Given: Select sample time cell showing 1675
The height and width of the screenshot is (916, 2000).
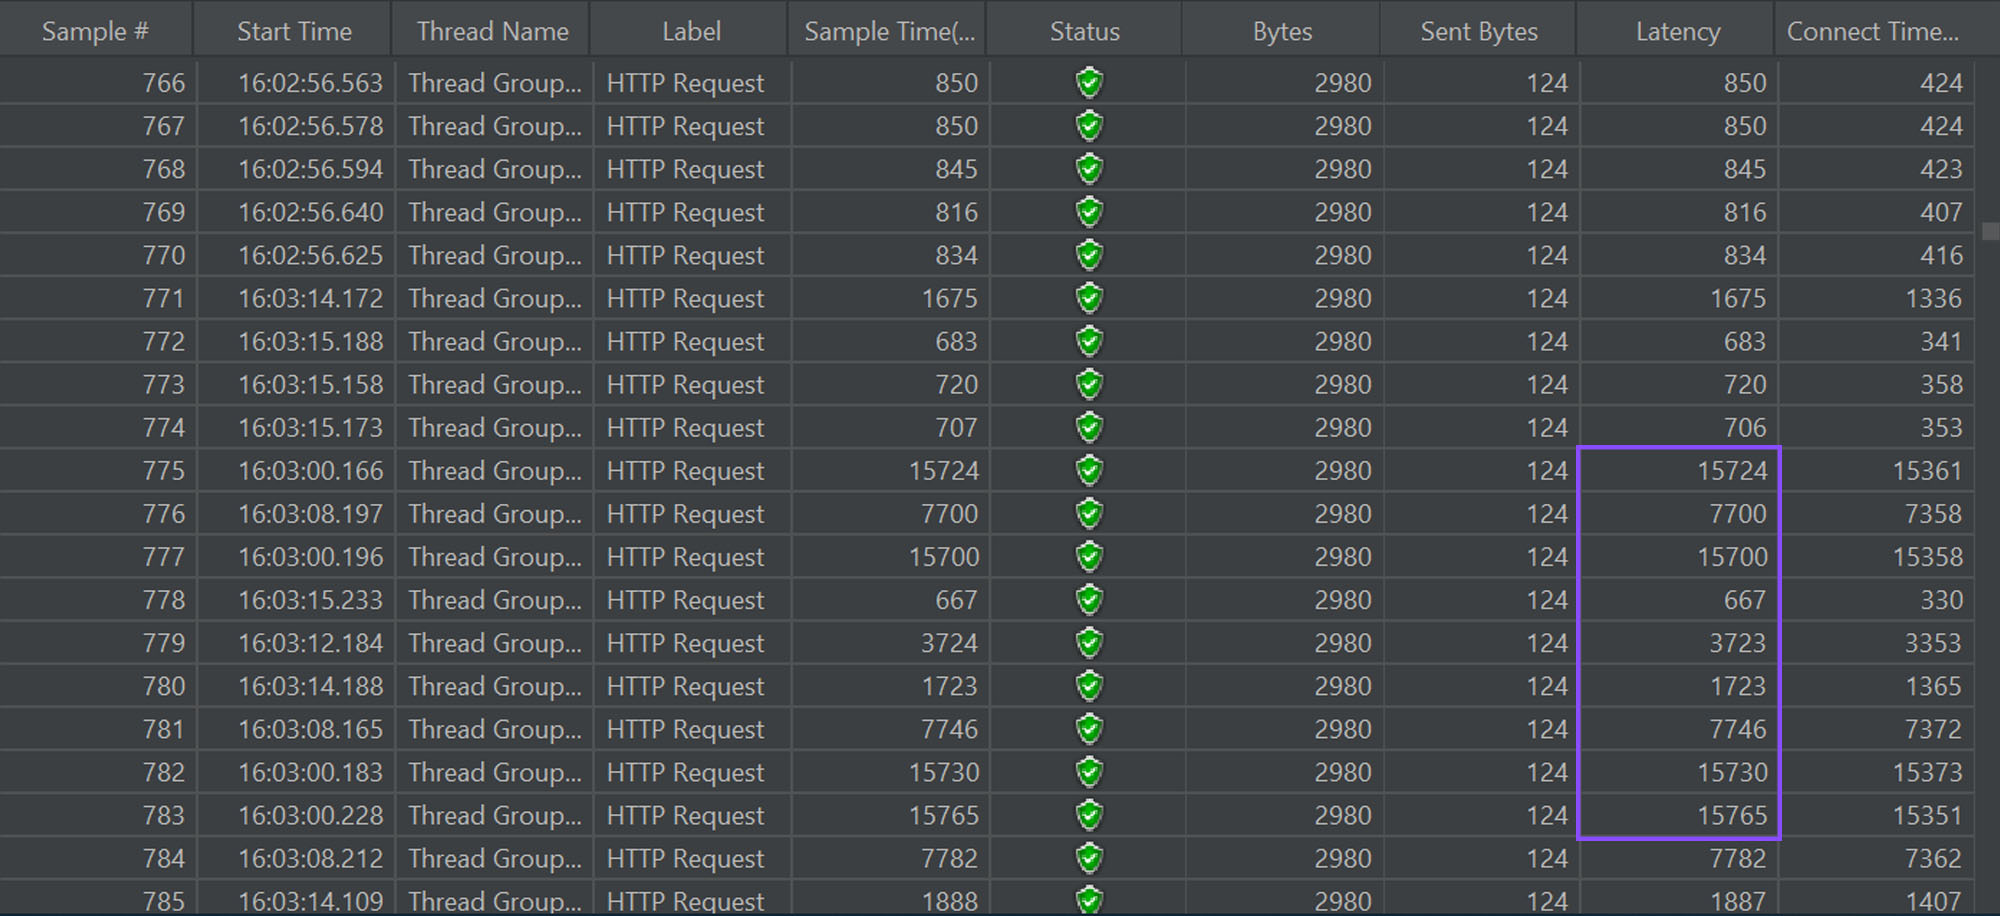Looking at the screenshot, I should pos(948,298).
